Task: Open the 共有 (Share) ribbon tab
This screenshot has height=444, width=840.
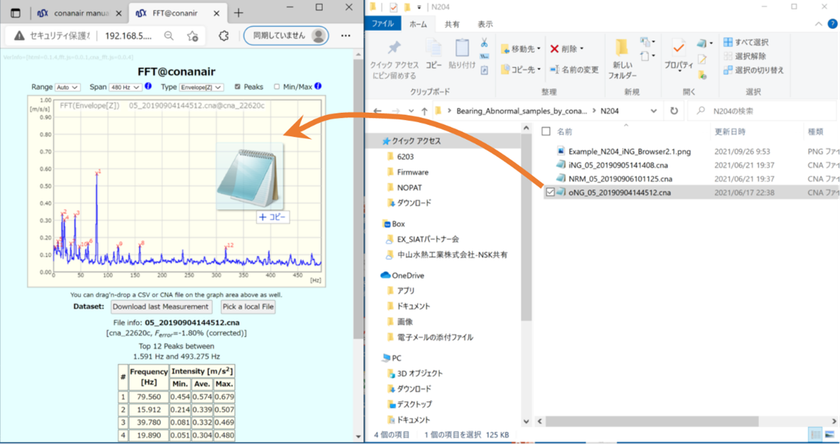Action: click(455, 23)
